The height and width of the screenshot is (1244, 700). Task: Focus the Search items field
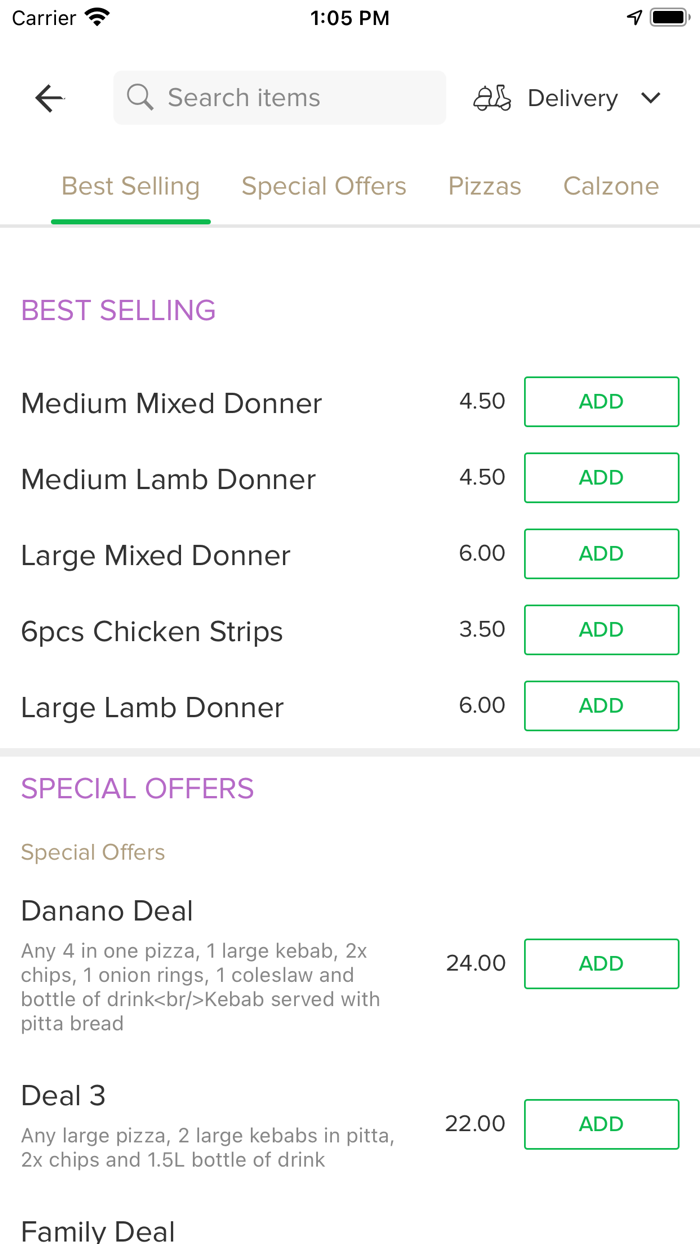290,98
